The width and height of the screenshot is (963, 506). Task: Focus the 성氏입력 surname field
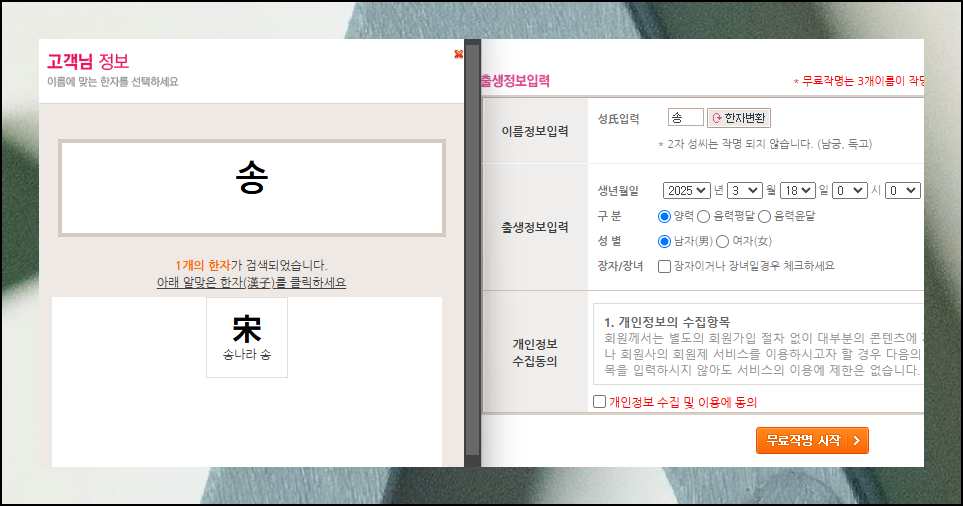pos(685,117)
